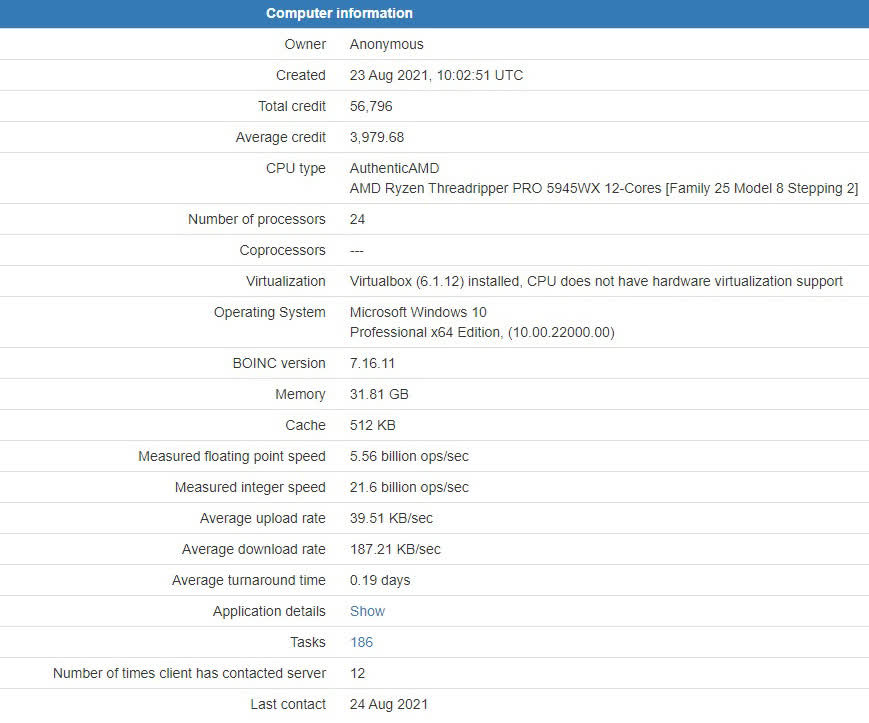Click the Average turnaround time 0.19 days
The height and width of the screenshot is (723, 869).
click(x=380, y=580)
